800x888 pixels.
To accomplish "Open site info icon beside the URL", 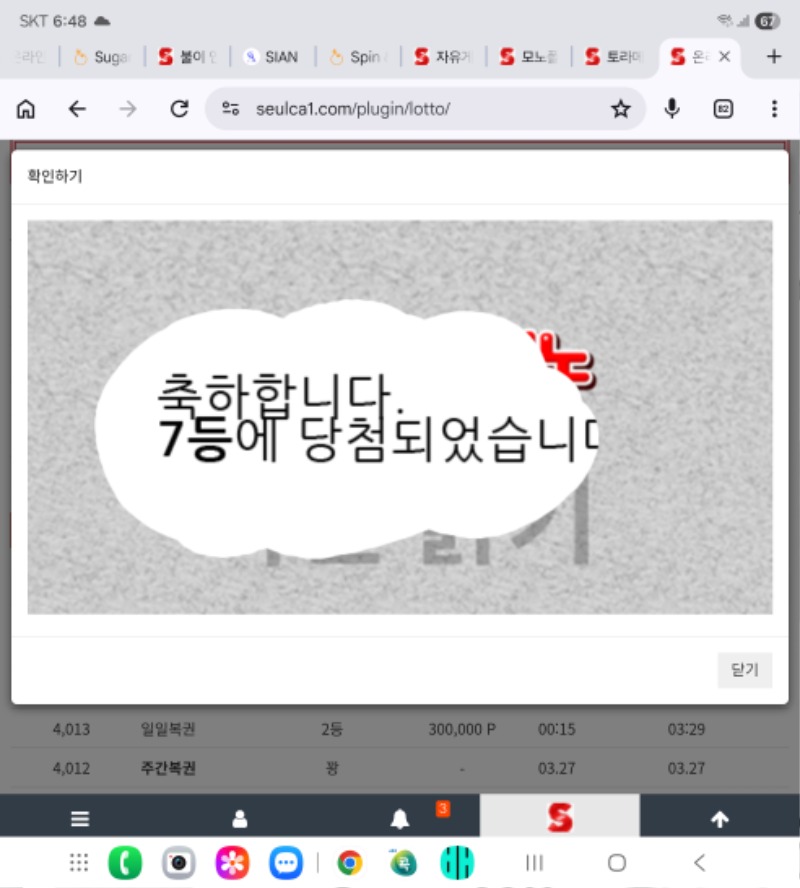I will pos(231,109).
